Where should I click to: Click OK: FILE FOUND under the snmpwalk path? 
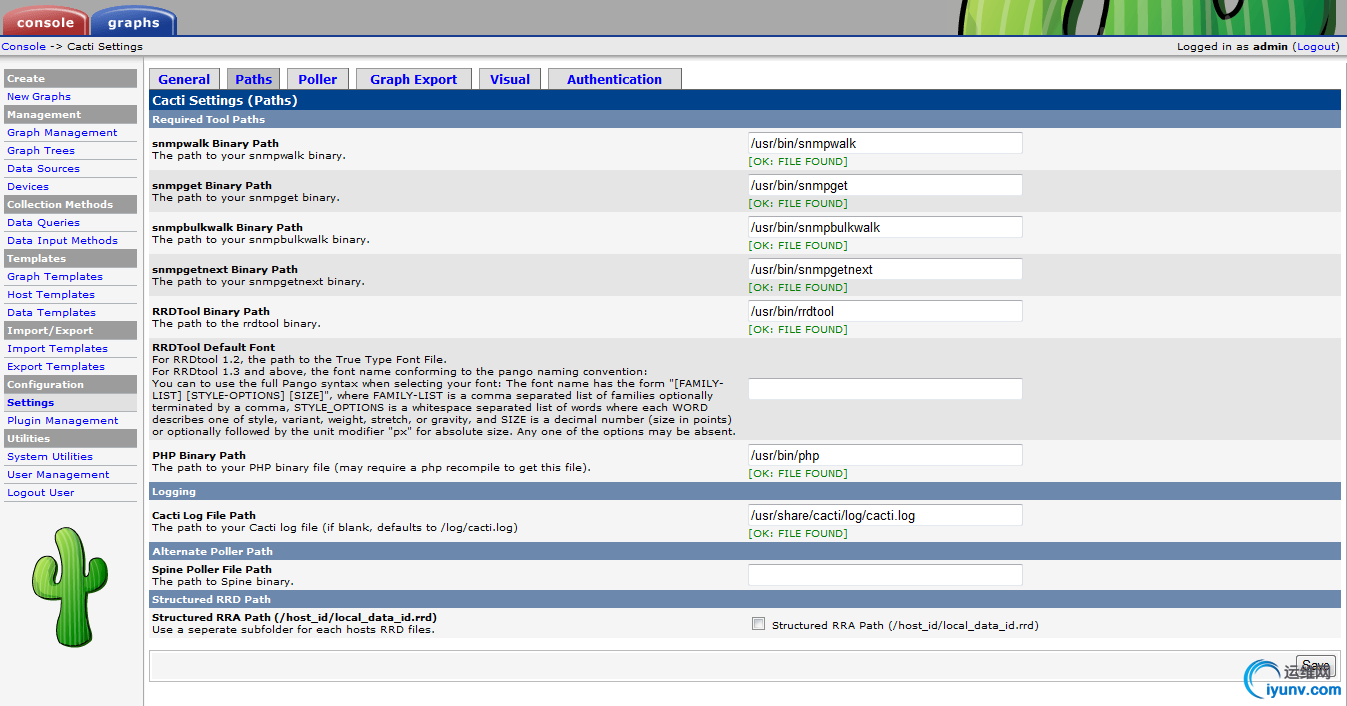tap(798, 161)
